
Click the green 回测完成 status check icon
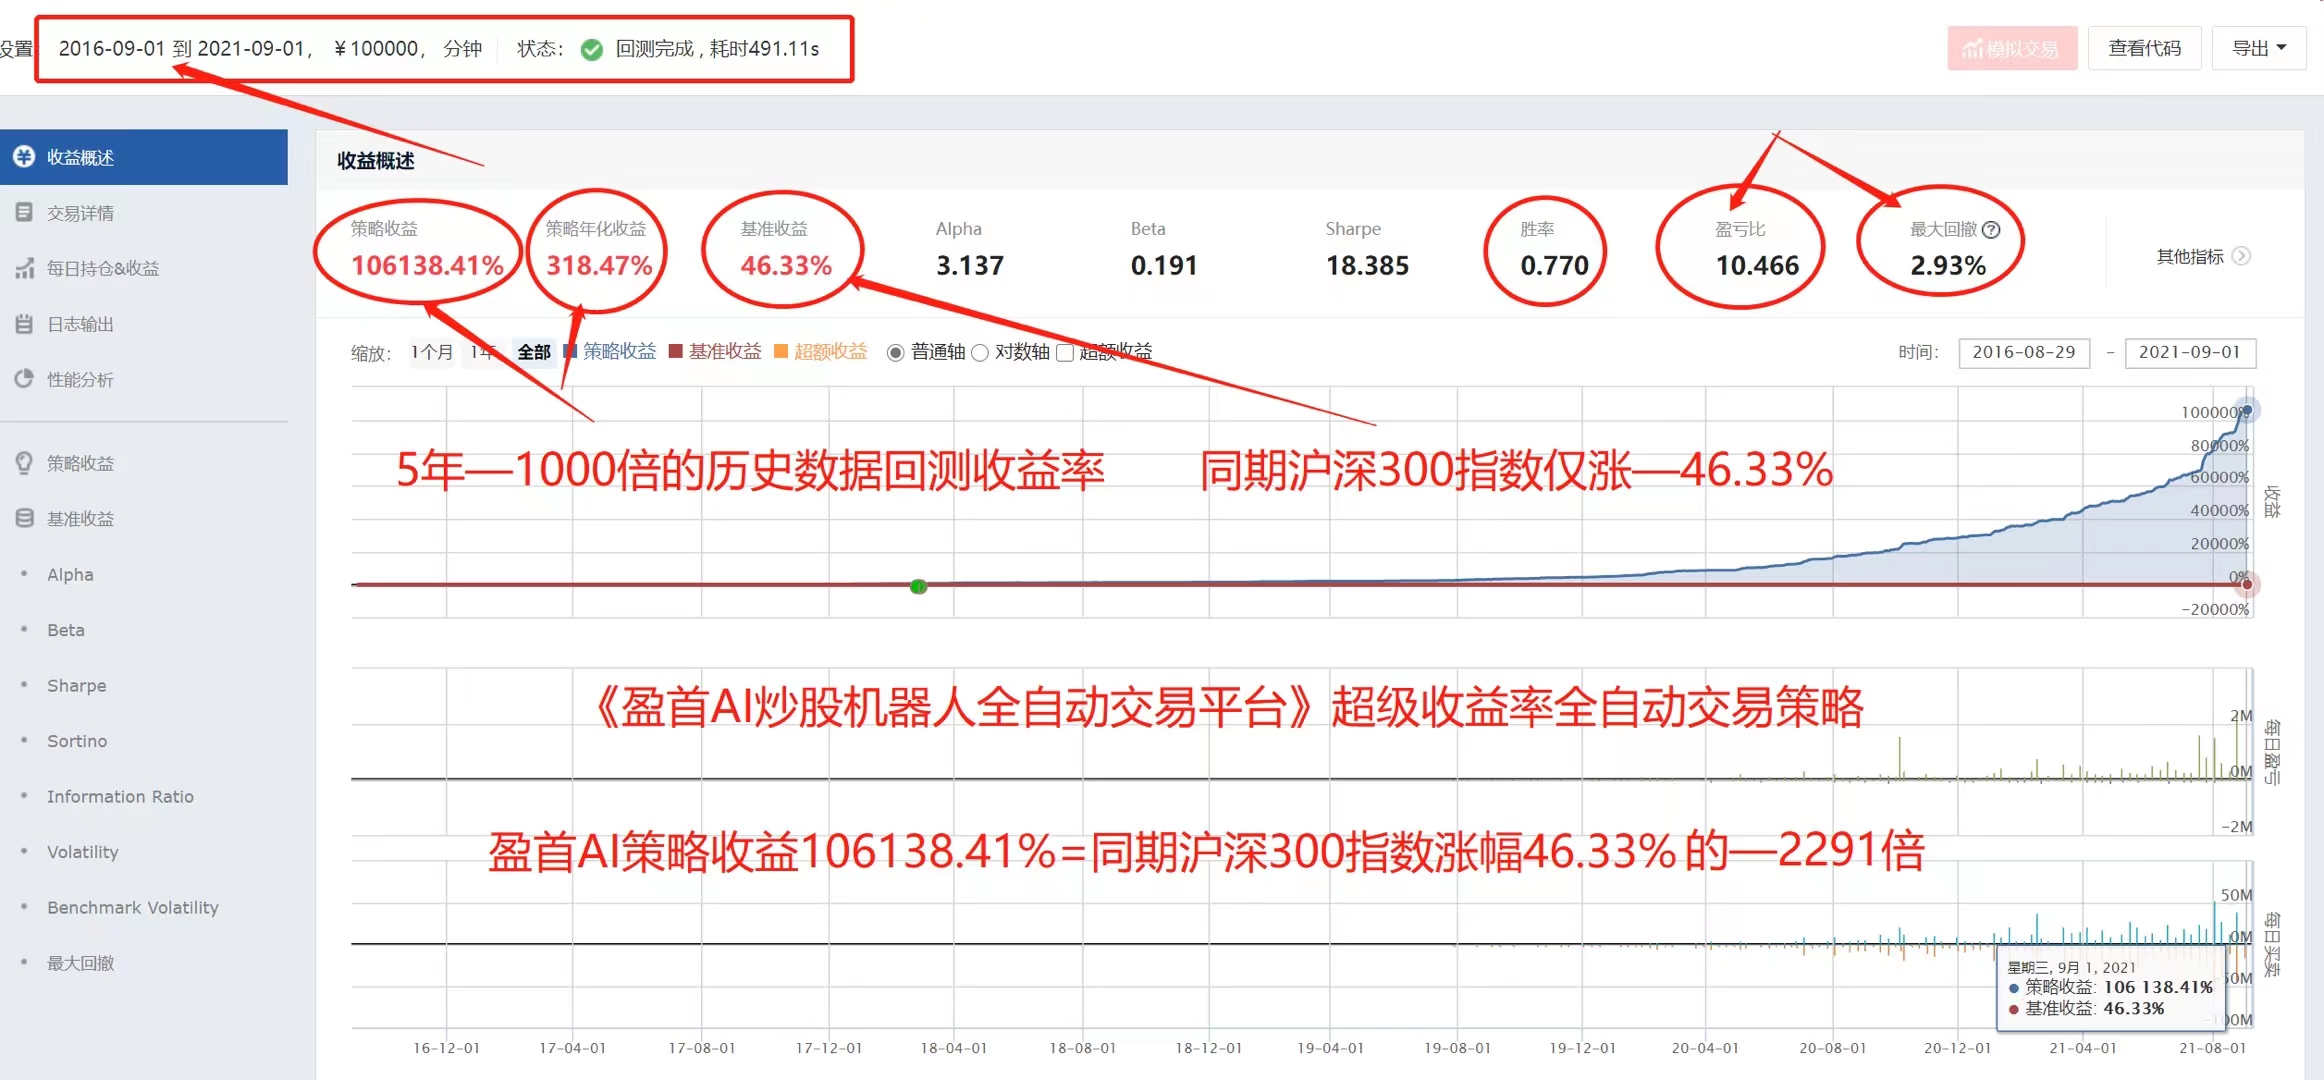(x=592, y=49)
